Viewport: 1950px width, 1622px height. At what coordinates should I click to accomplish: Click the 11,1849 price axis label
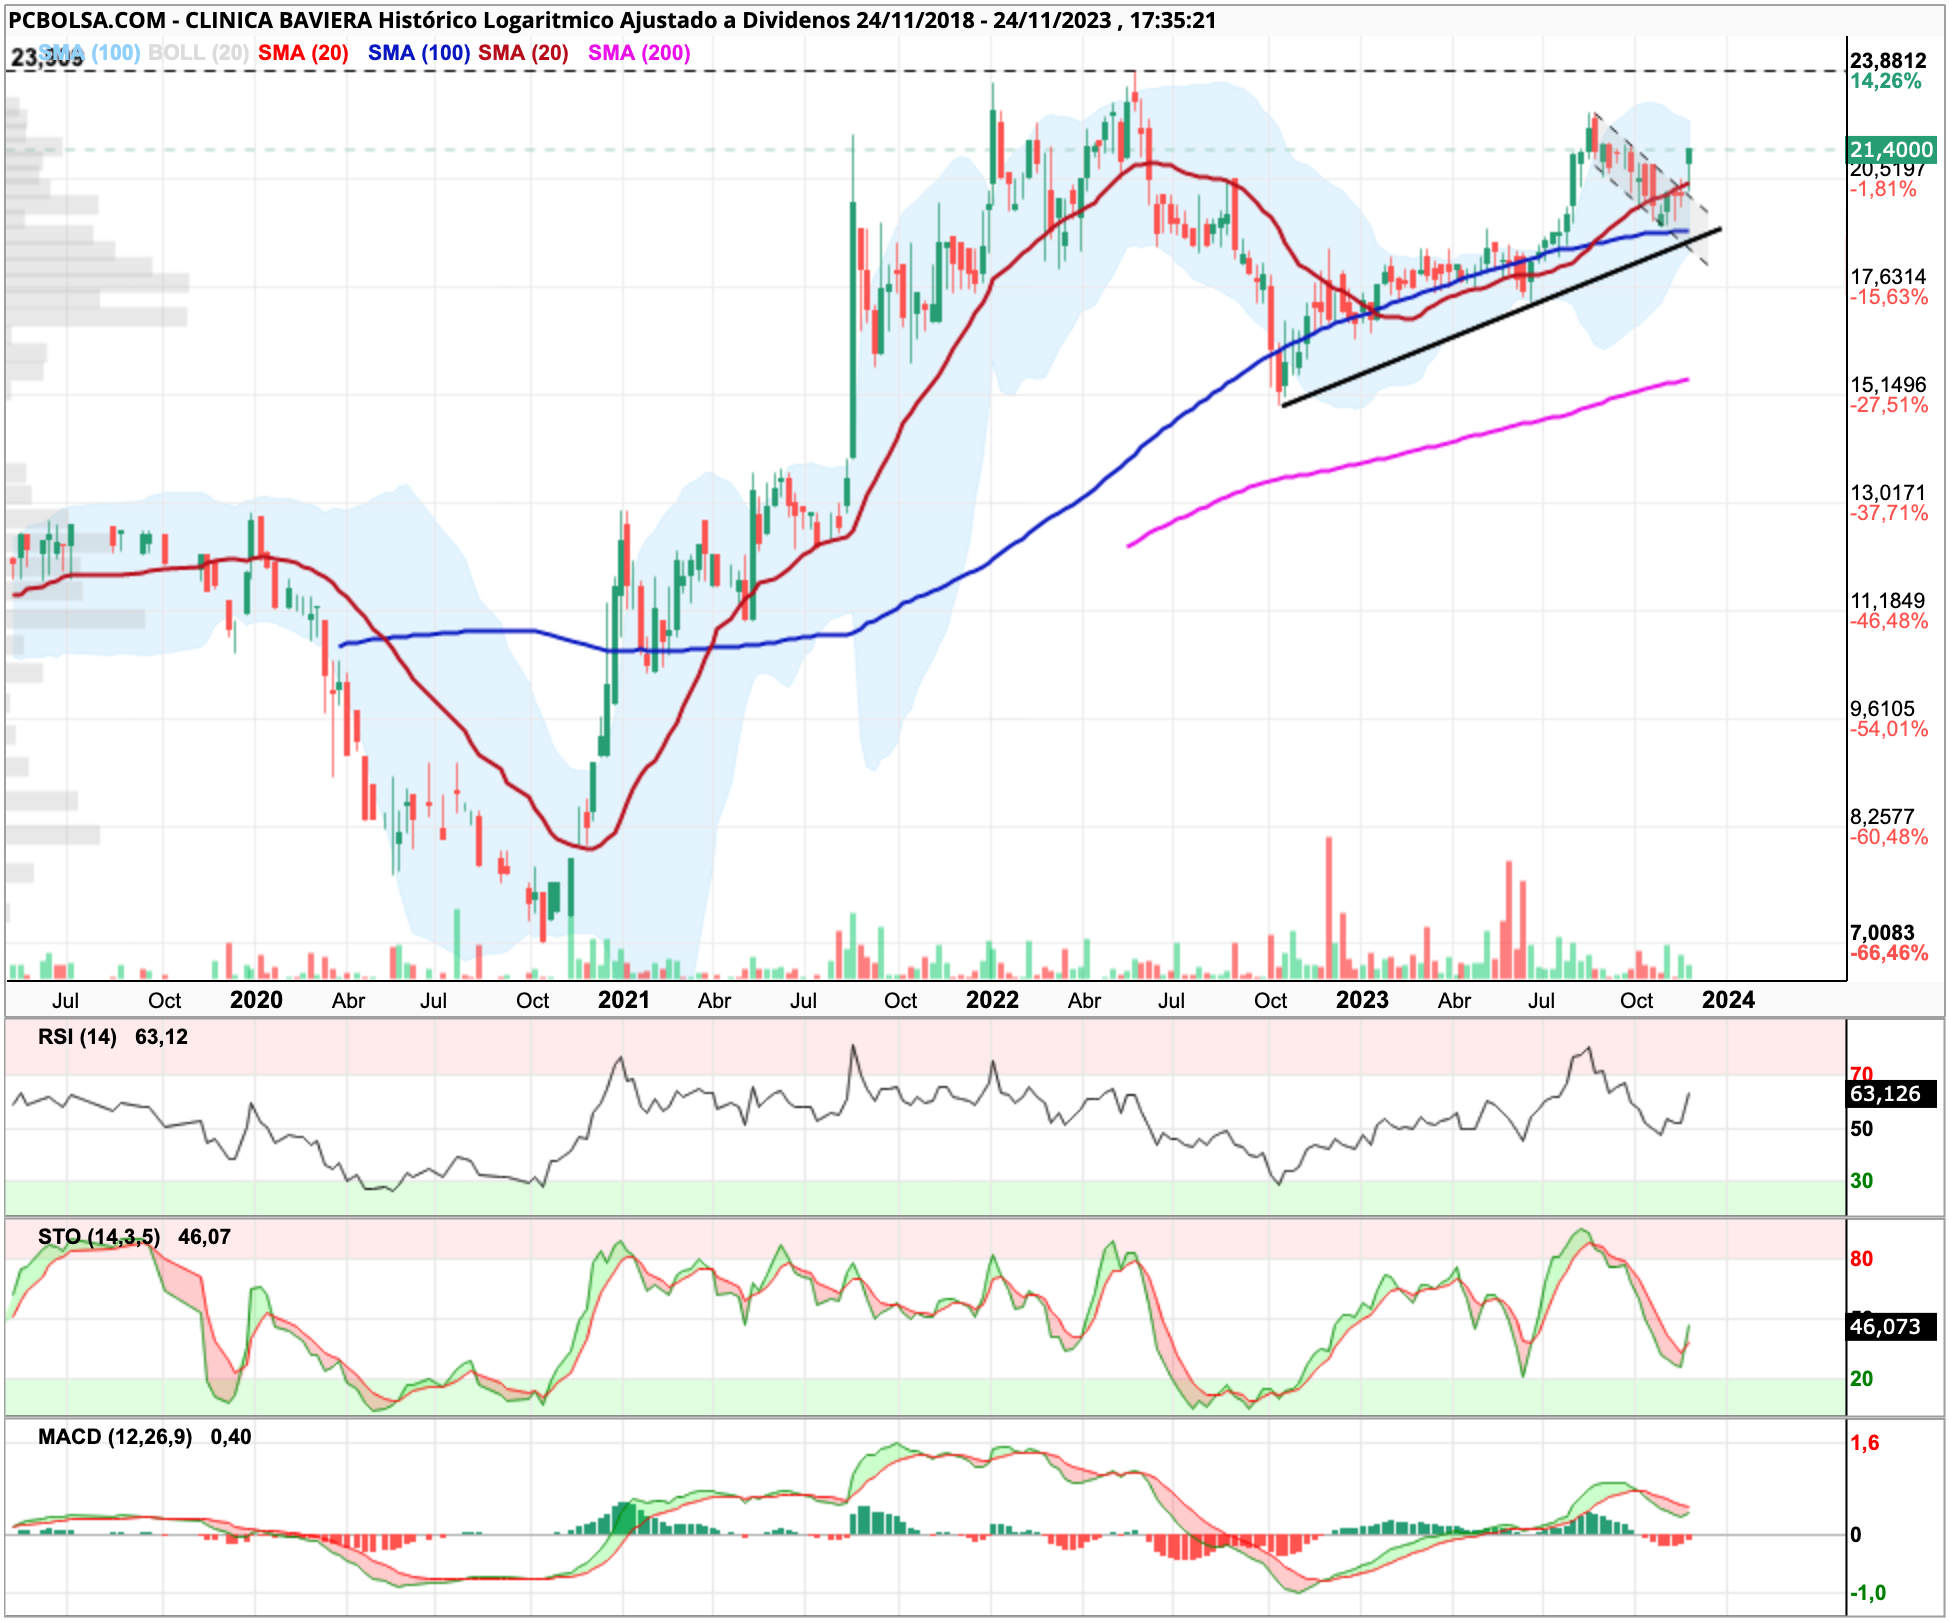coord(1888,601)
